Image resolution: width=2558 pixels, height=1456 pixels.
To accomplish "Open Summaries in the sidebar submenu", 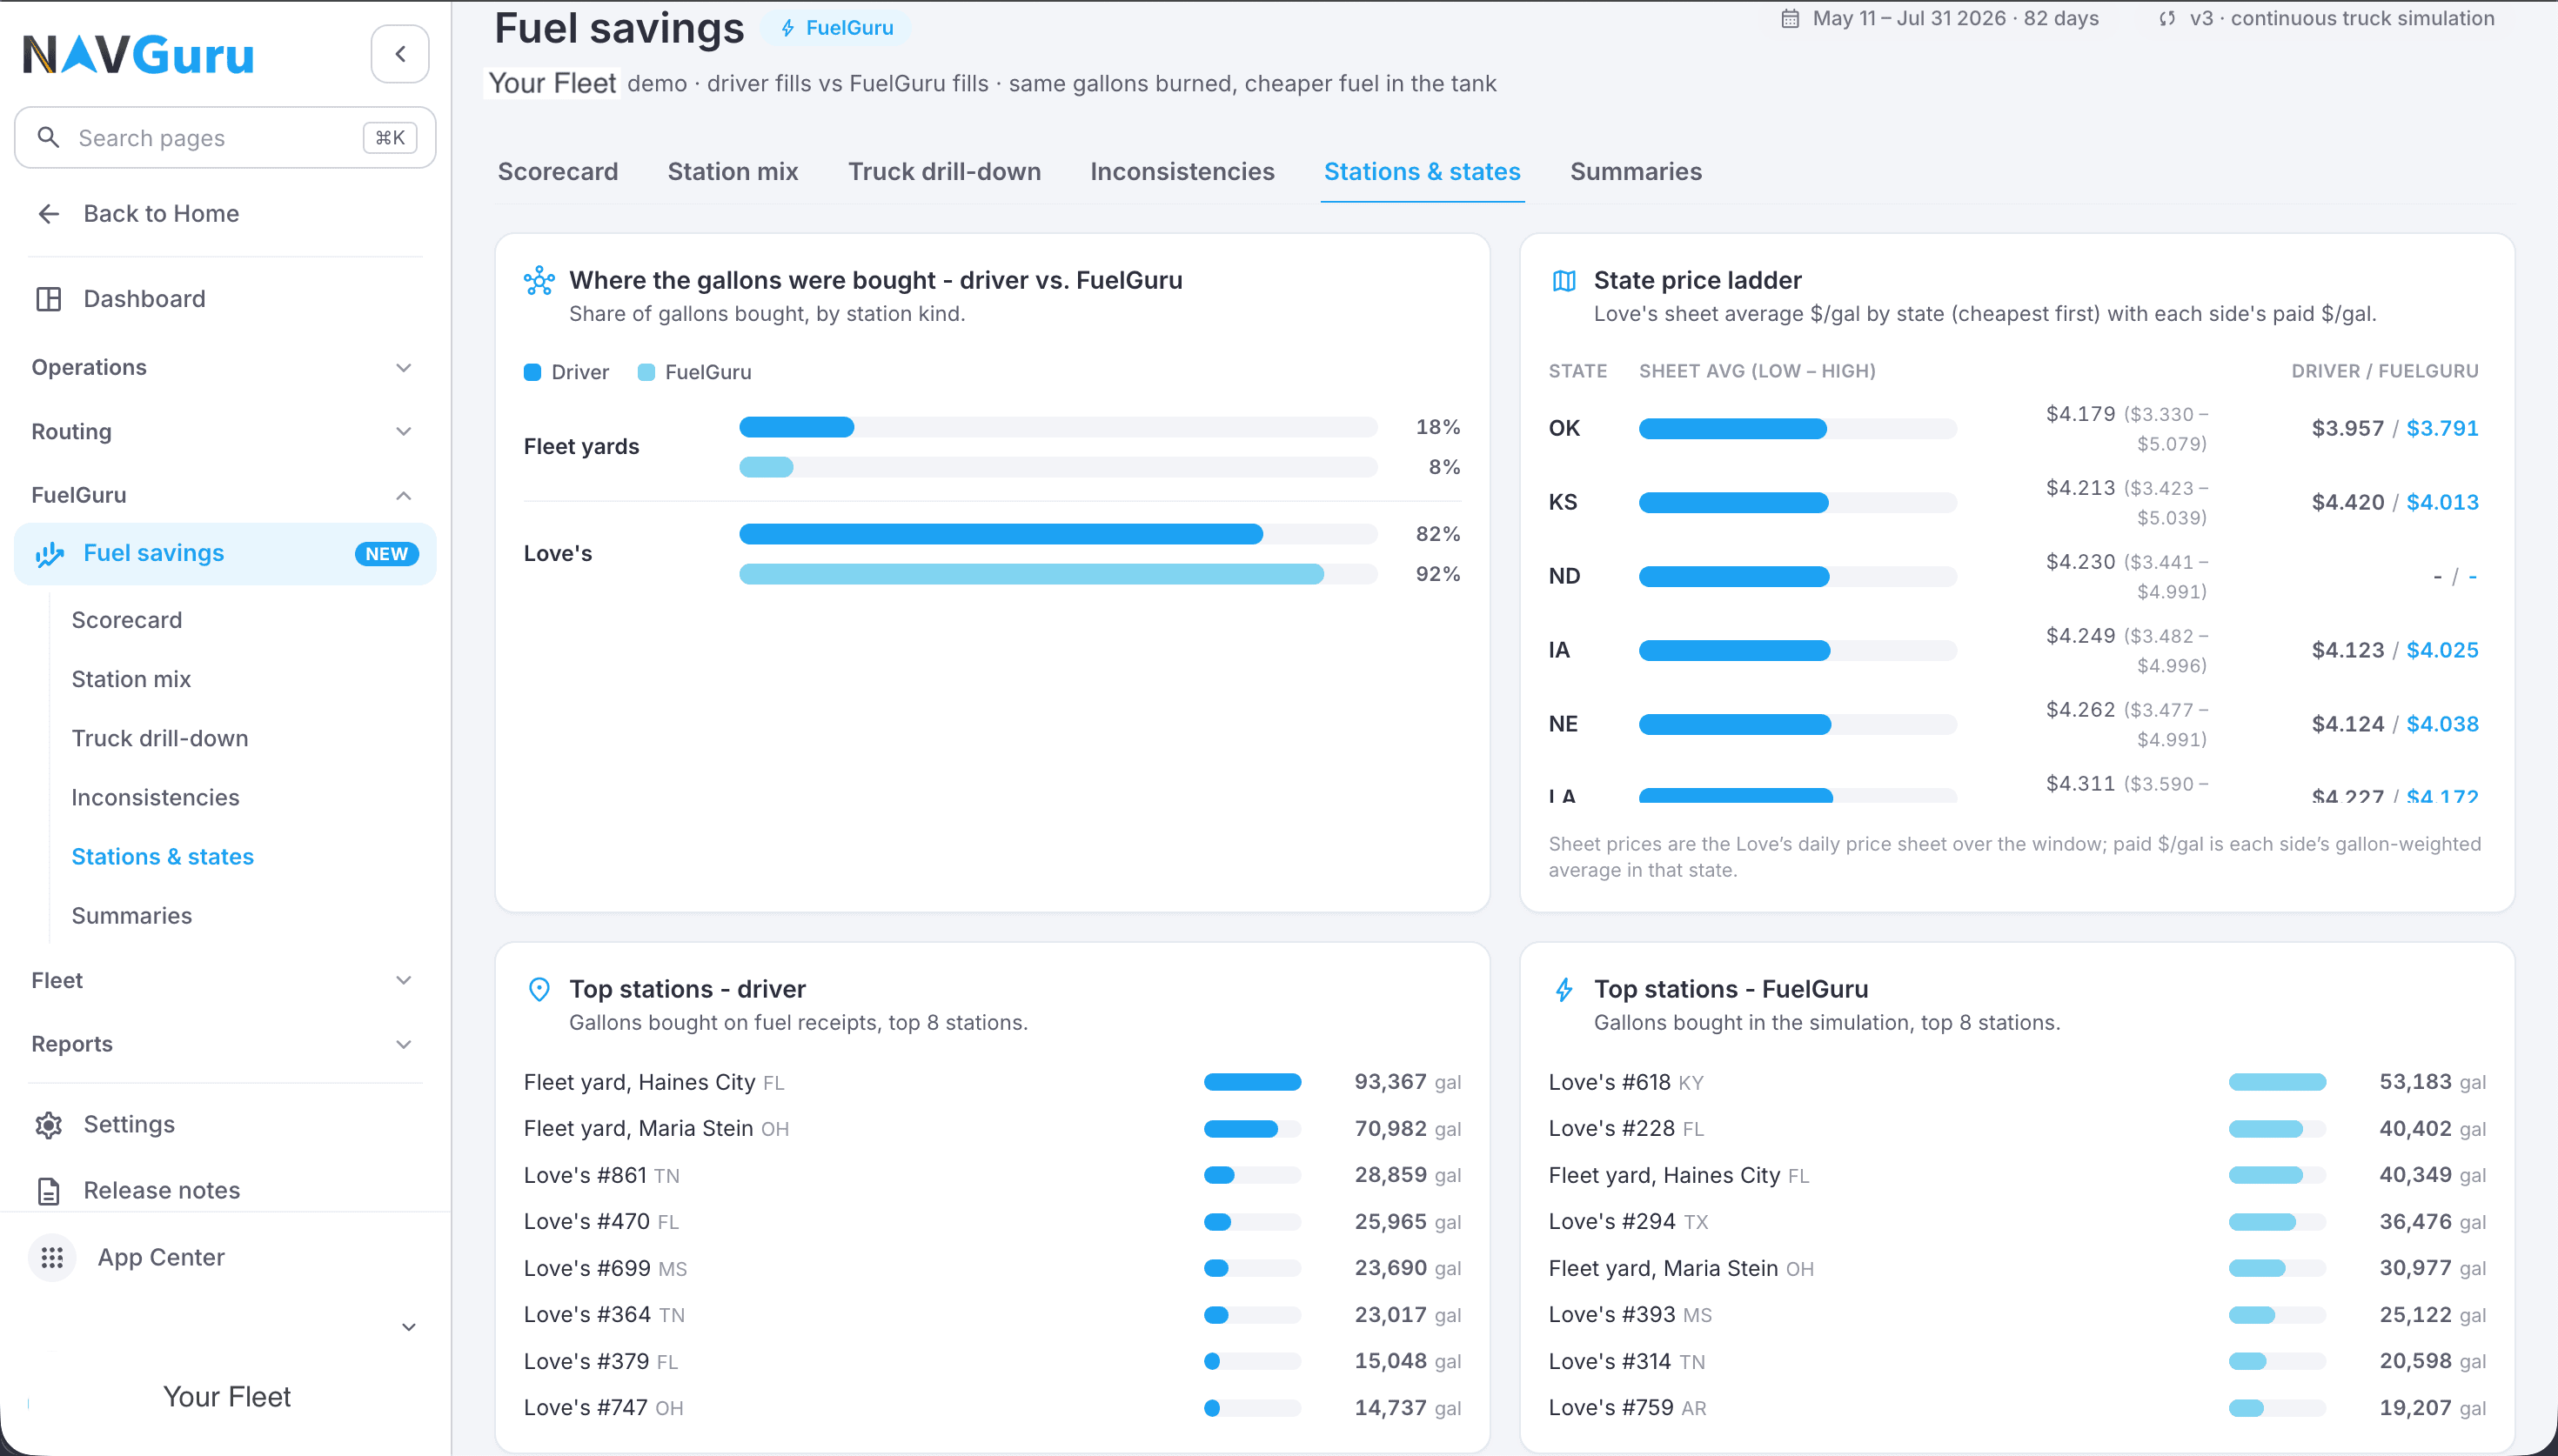I will click(x=132, y=916).
